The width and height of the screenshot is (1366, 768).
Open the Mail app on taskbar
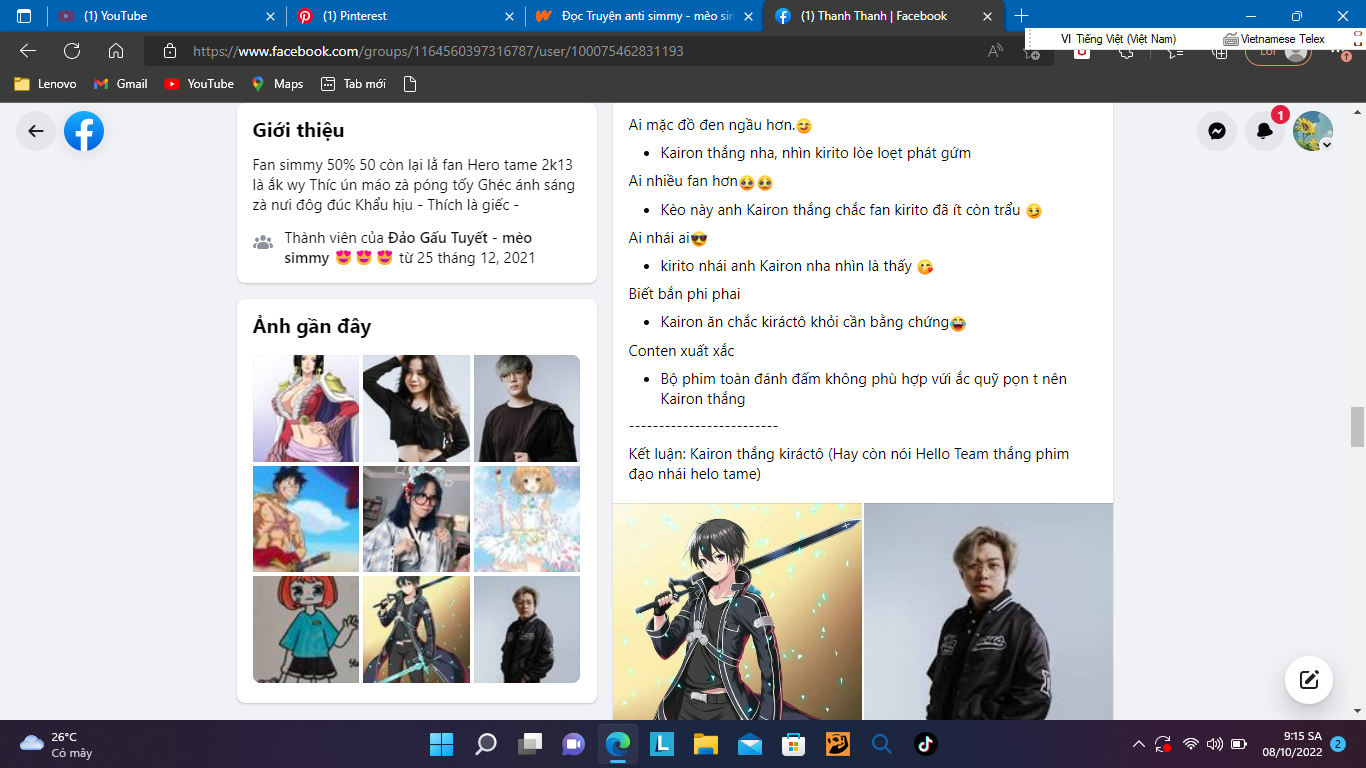(x=749, y=744)
